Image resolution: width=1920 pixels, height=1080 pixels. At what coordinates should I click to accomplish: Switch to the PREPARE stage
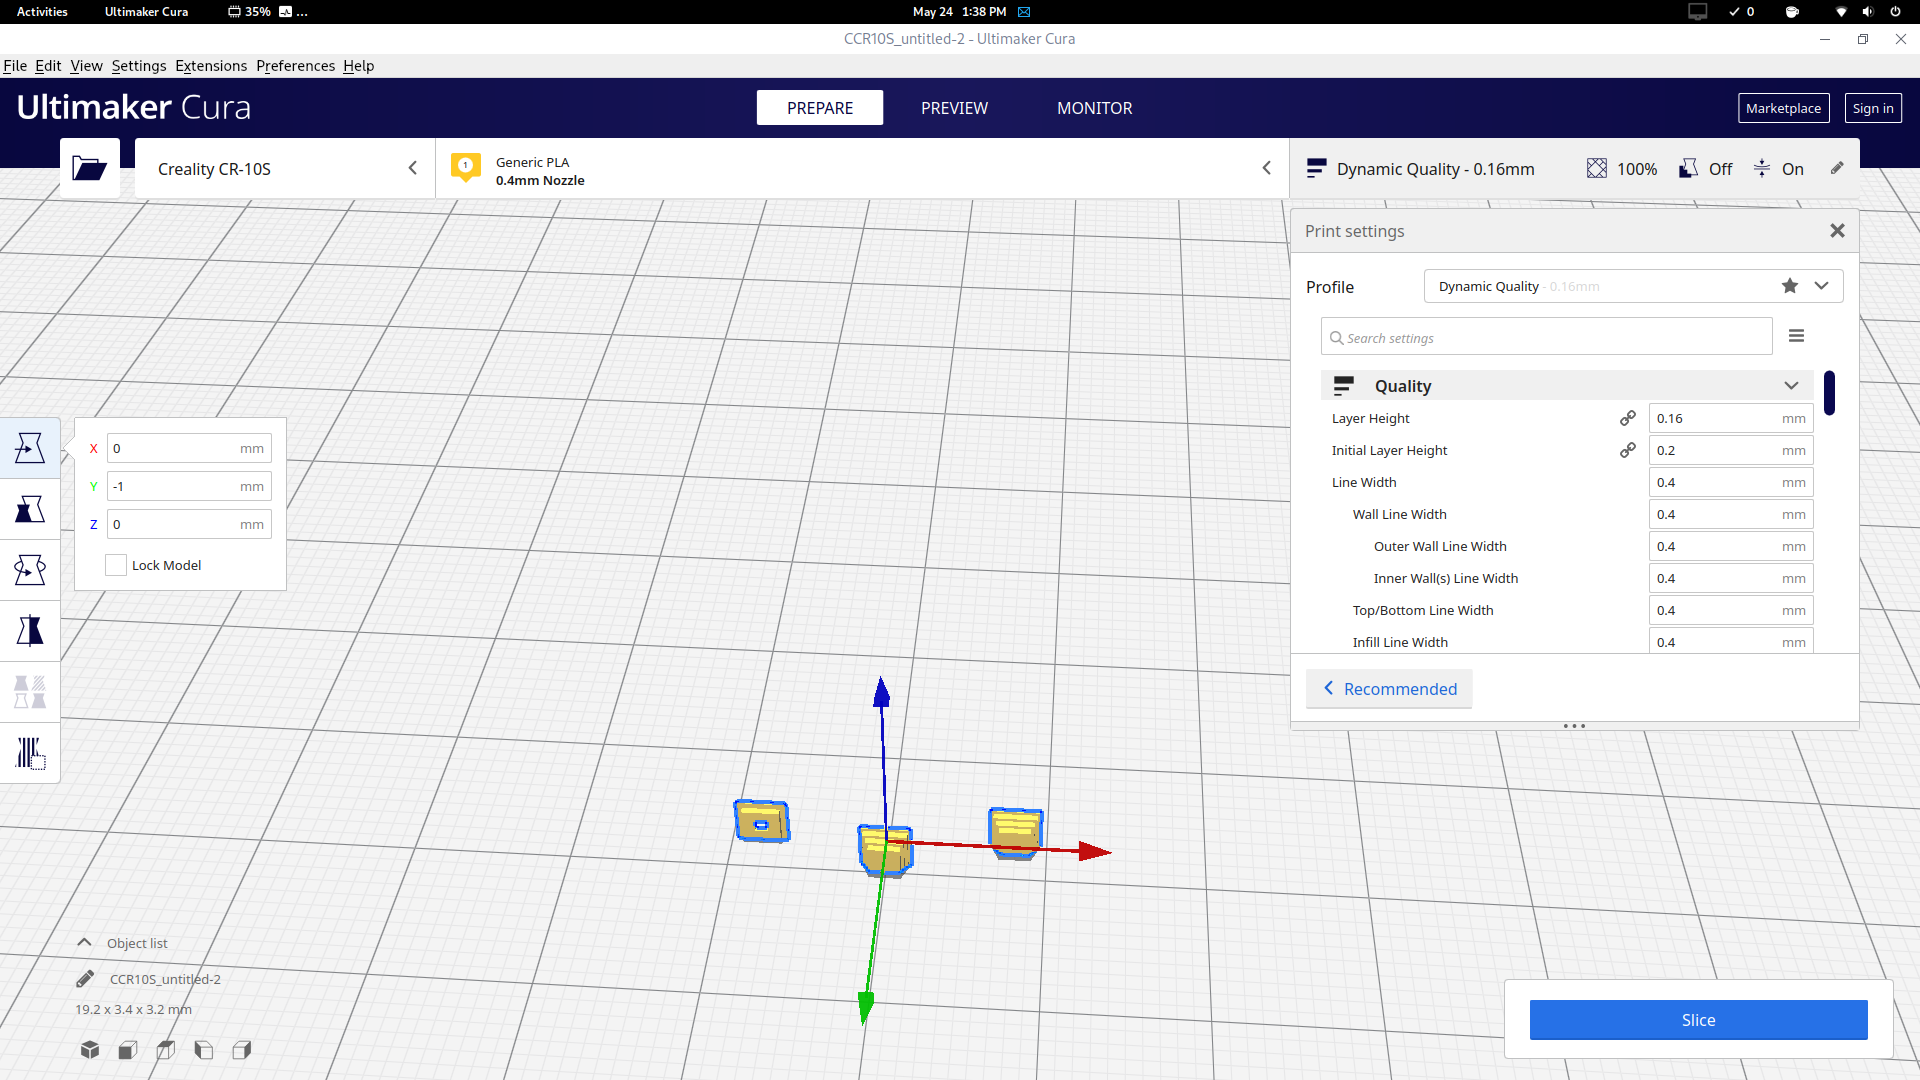(820, 108)
